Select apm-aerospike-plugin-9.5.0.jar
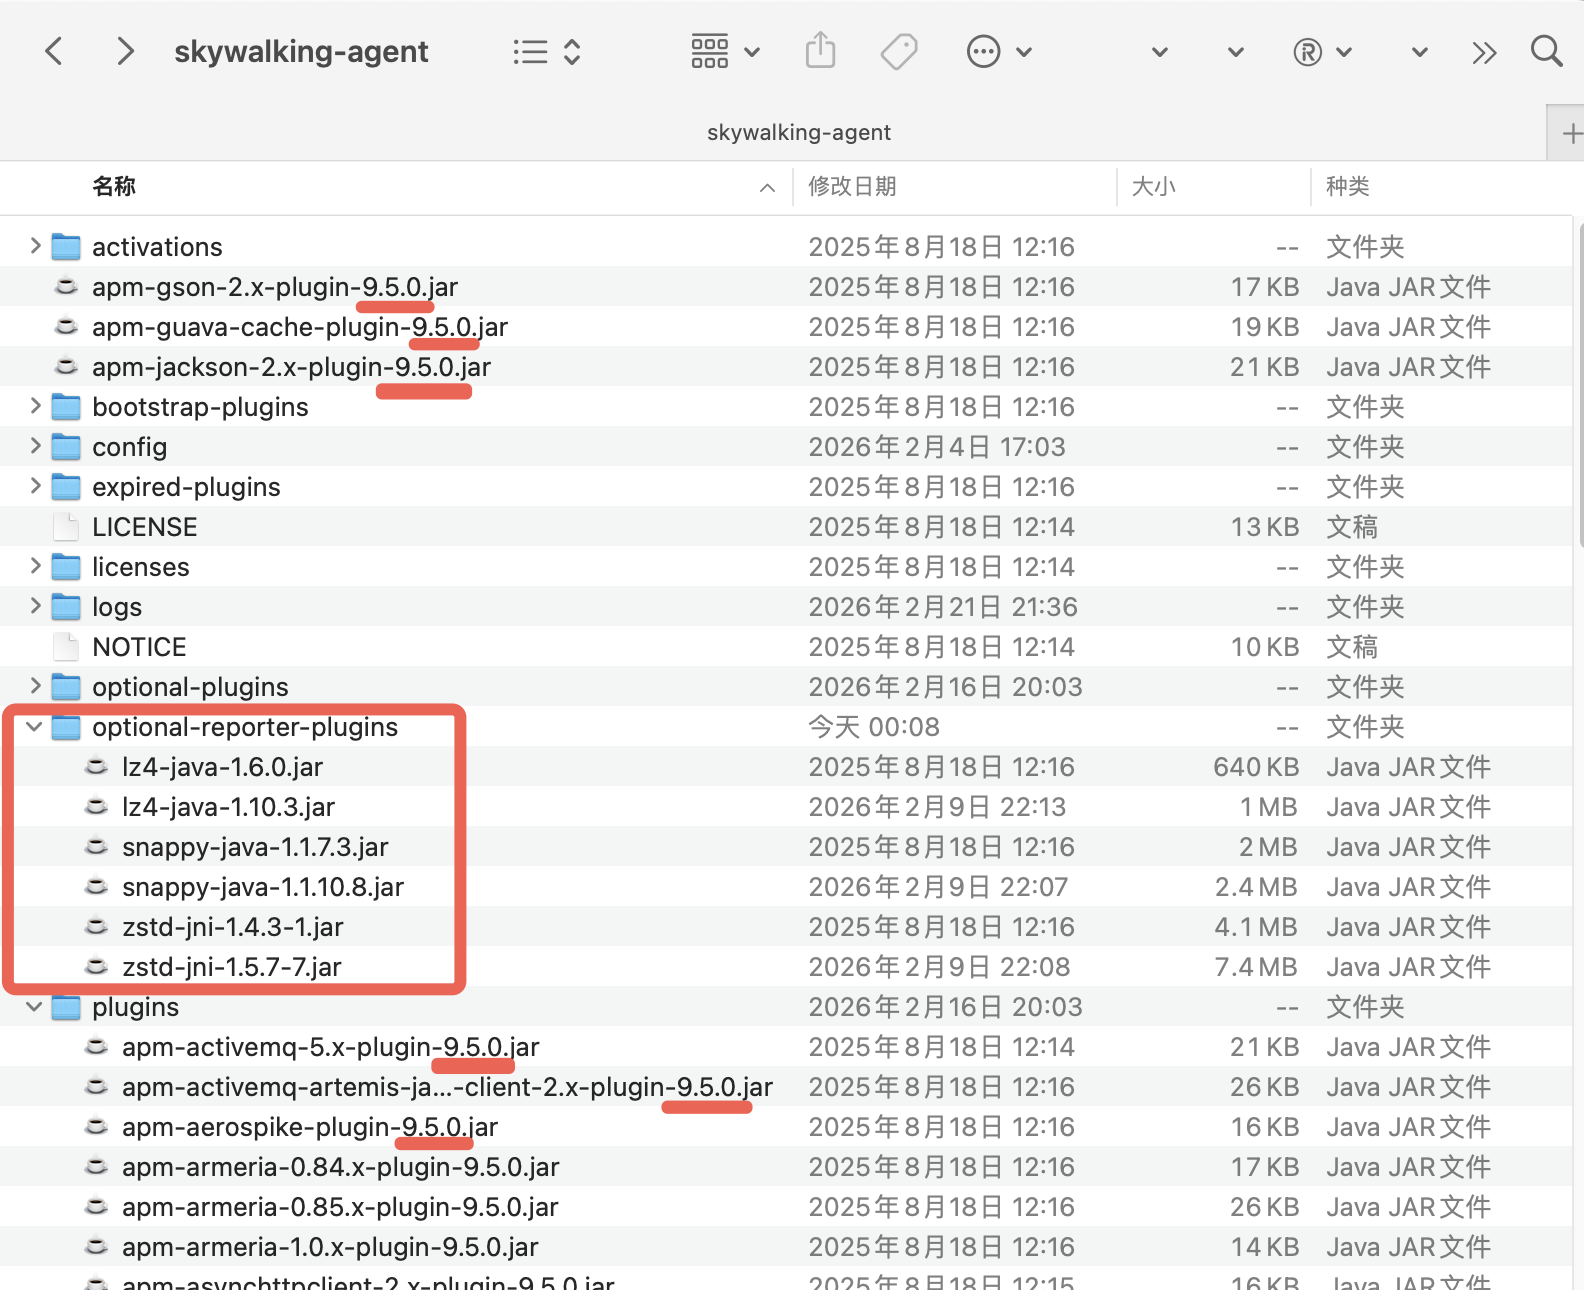This screenshot has width=1584, height=1290. pyautogui.click(x=310, y=1127)
